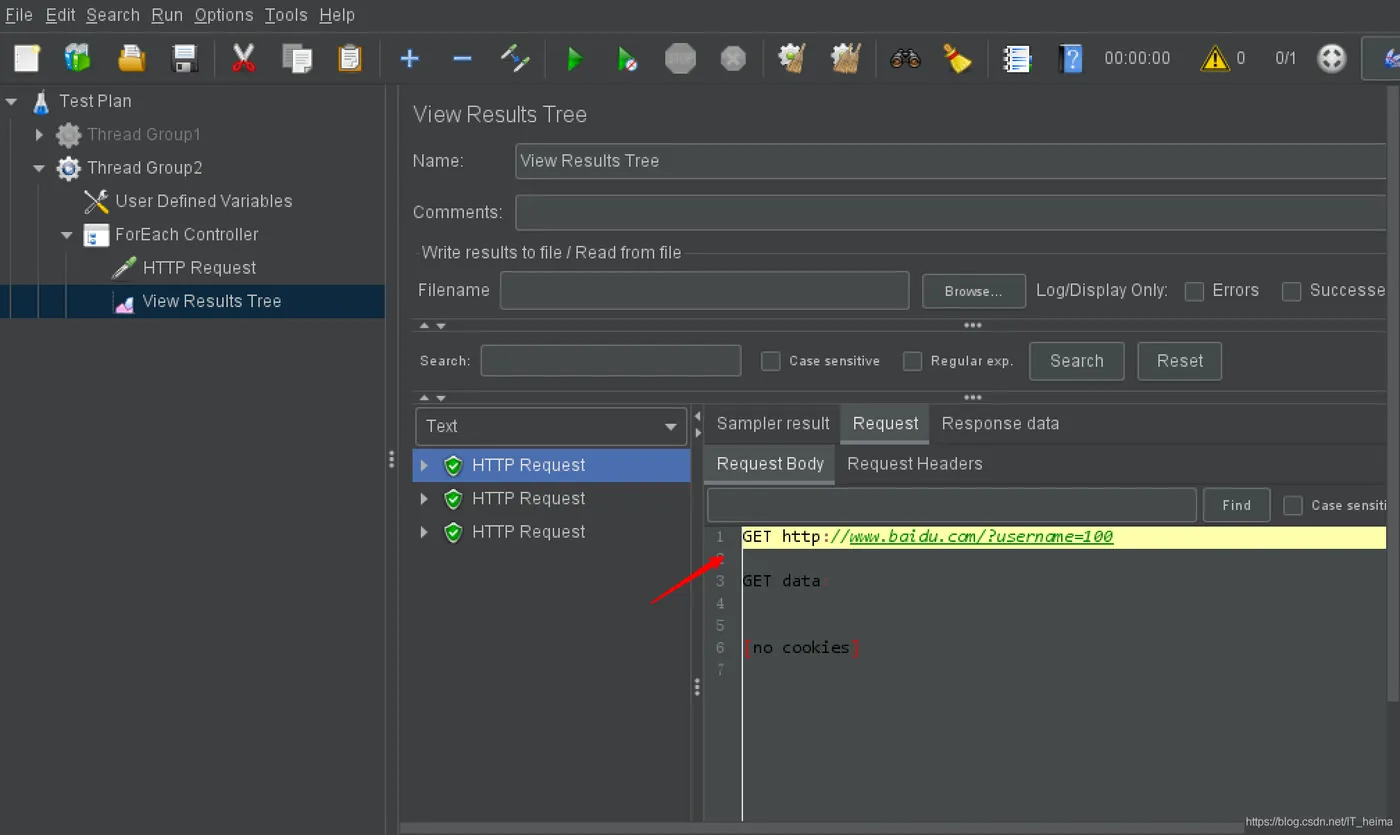Screen dimensions: 1400x835
Task: Click the green Start test run icon
Action: coord(575,59)
